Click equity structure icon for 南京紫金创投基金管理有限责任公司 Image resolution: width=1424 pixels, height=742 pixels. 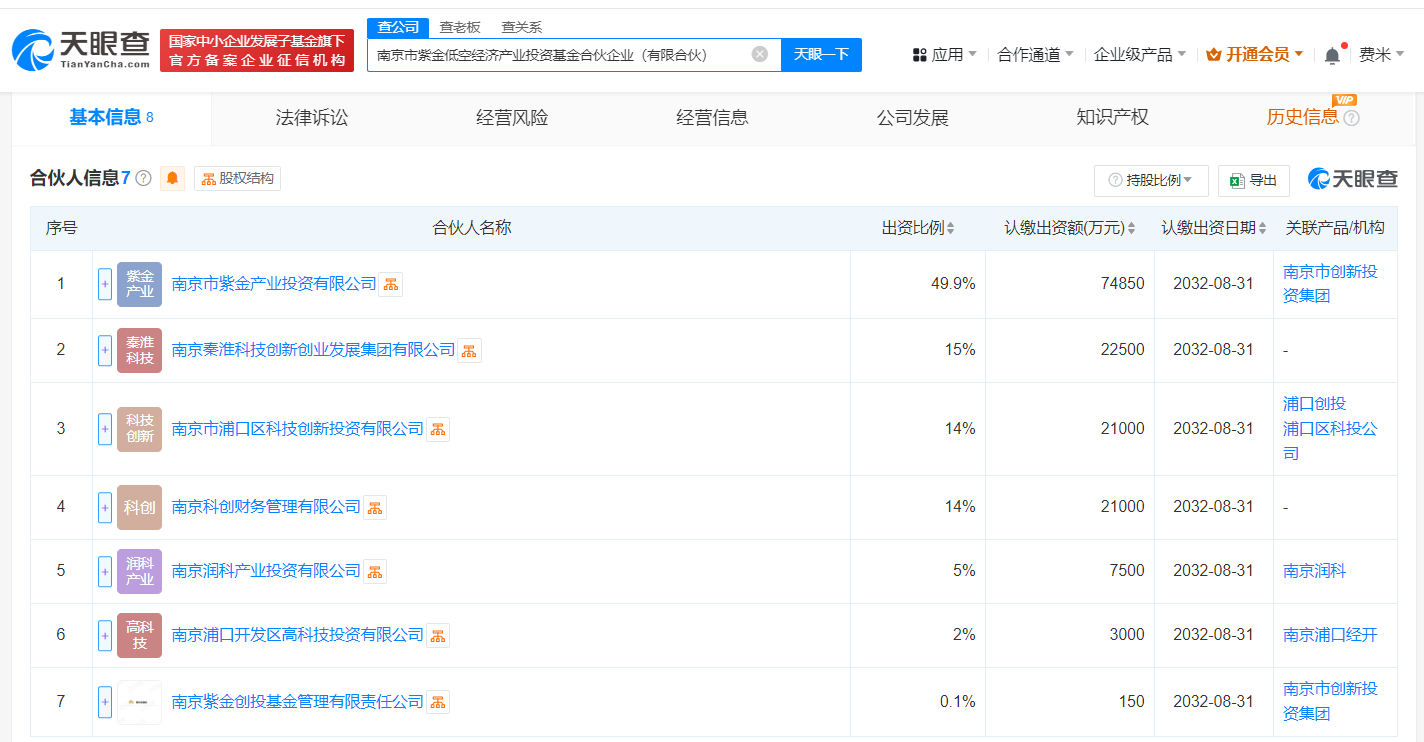tap(438, 702)
